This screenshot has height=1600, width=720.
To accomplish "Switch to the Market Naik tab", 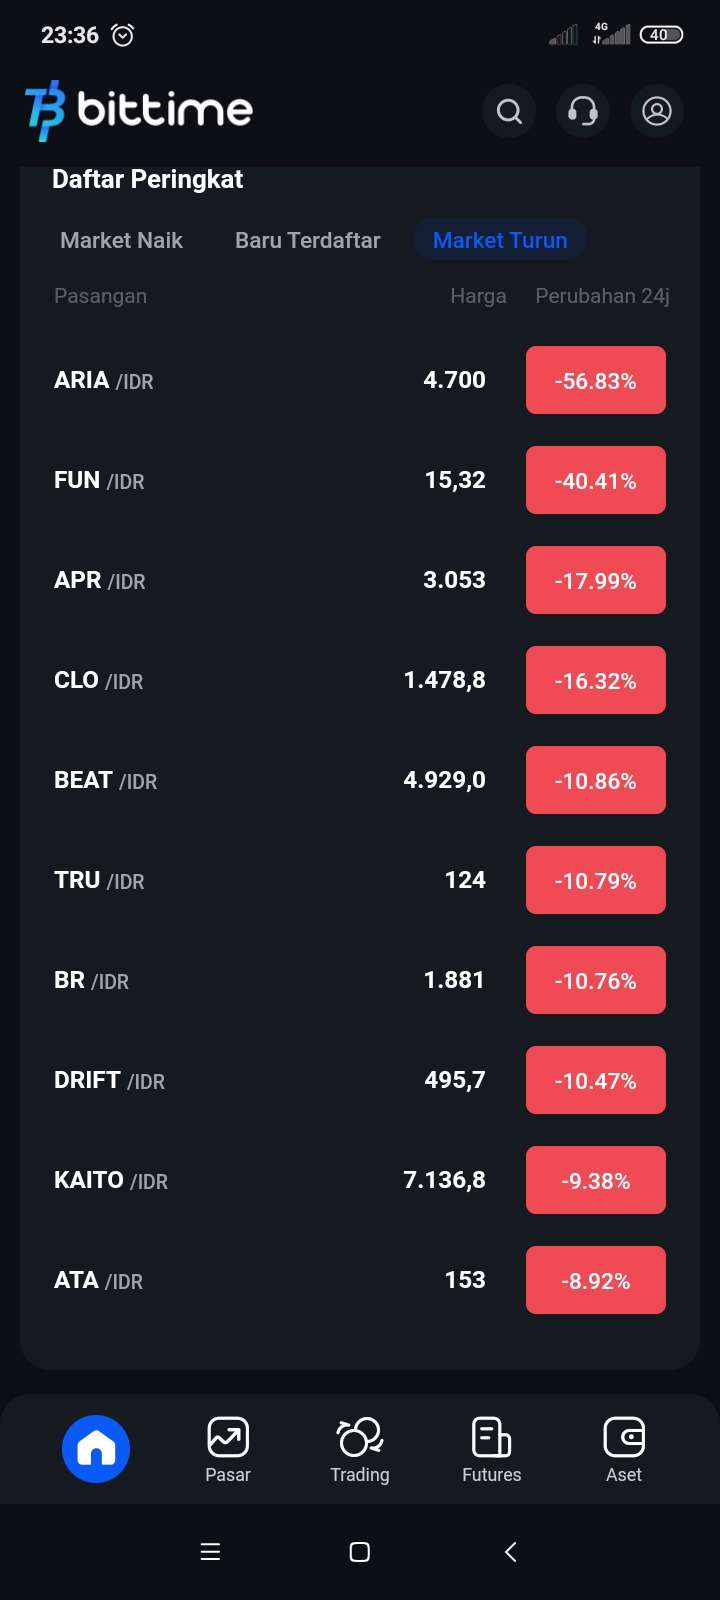I will [x=121, y=240].
